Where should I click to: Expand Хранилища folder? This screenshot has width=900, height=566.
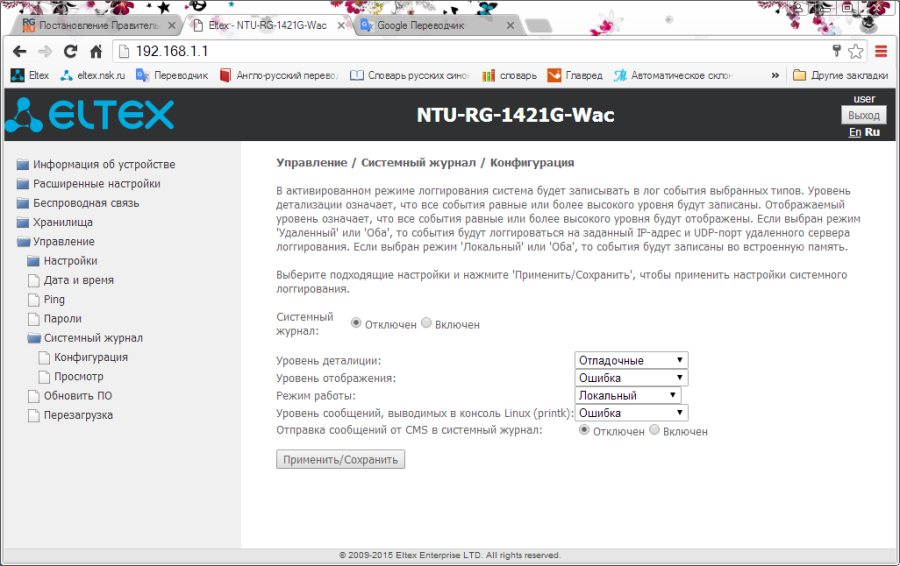[55, 222]
